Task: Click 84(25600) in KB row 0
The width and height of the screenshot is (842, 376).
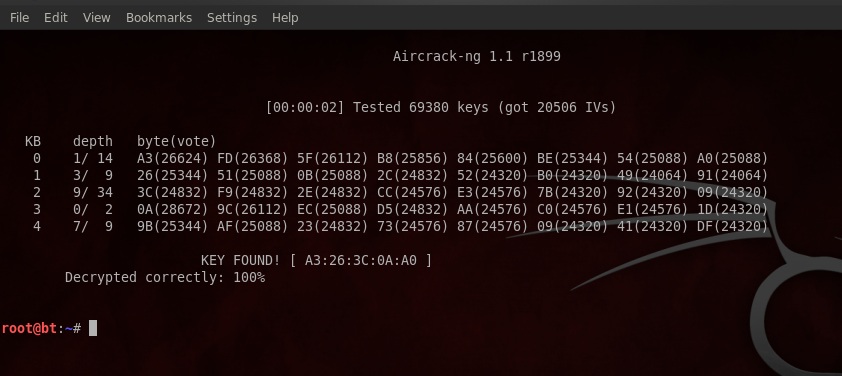Action: coord(493,158)
